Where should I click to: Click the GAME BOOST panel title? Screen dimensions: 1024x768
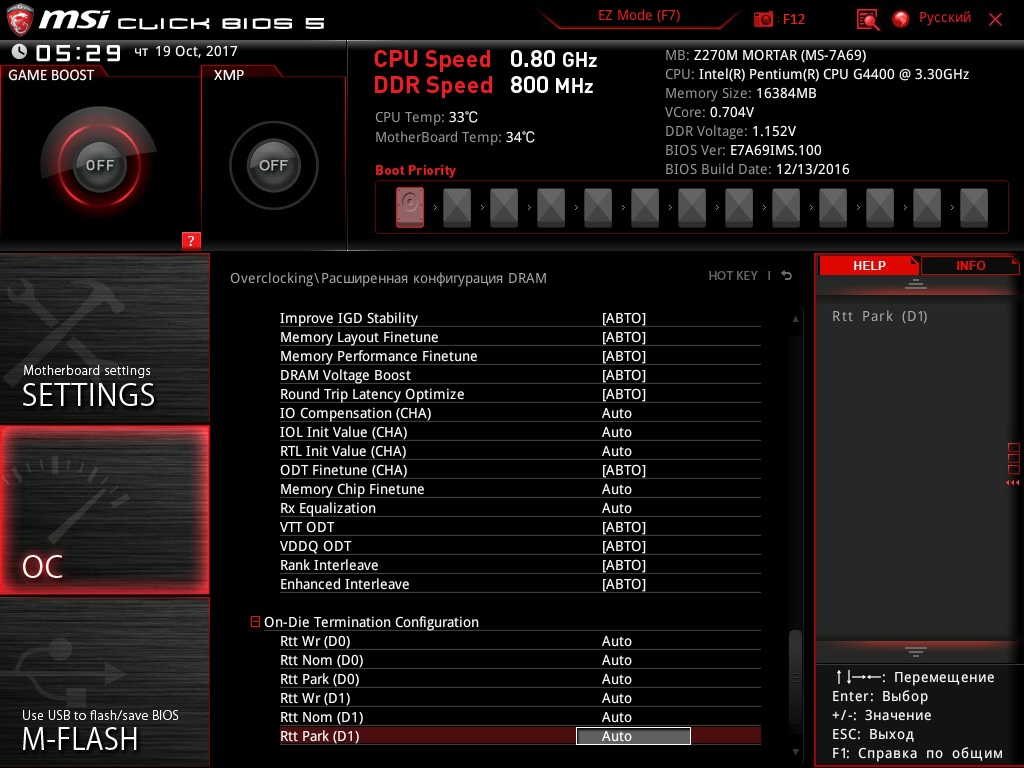pos(51,75)
